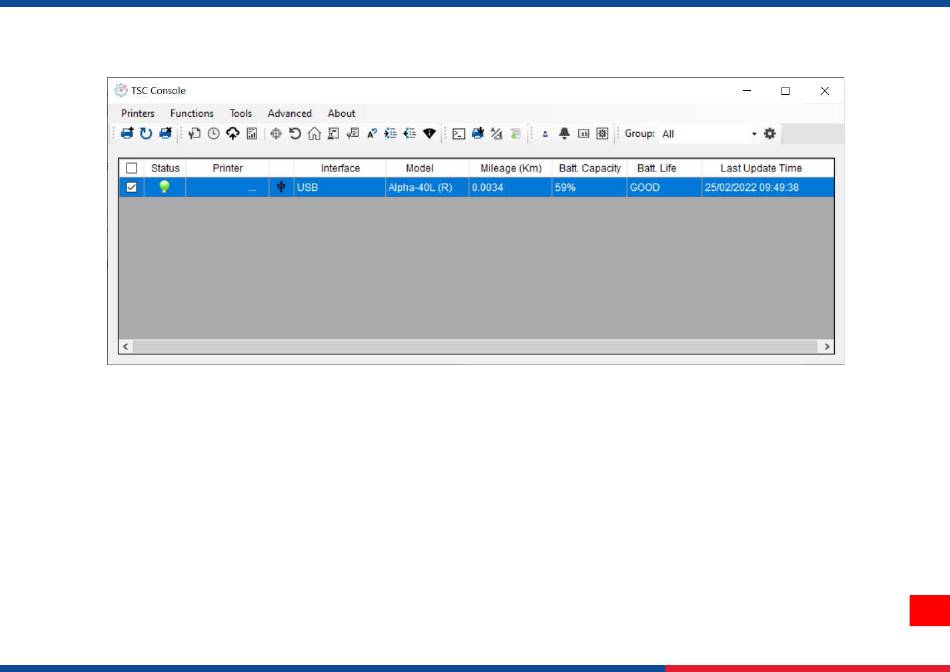Click the blue Refresh arrow icon
Image resolution: width=950 pixels, height=672 pixels.
click(x=146, y=133)
